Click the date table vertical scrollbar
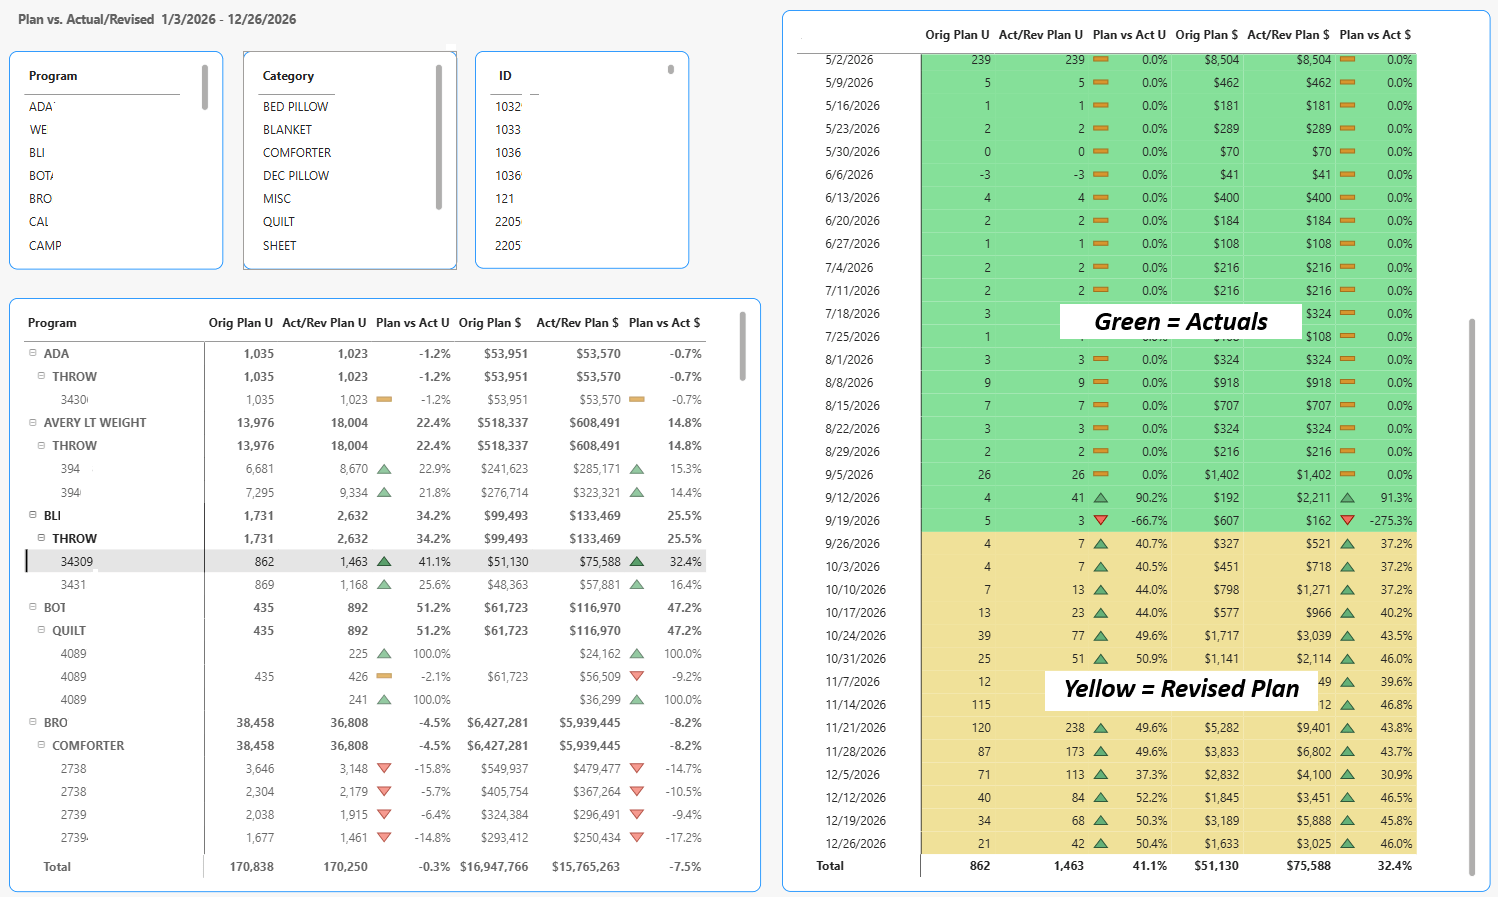The image size is (1498, 897). [1472, 597]
